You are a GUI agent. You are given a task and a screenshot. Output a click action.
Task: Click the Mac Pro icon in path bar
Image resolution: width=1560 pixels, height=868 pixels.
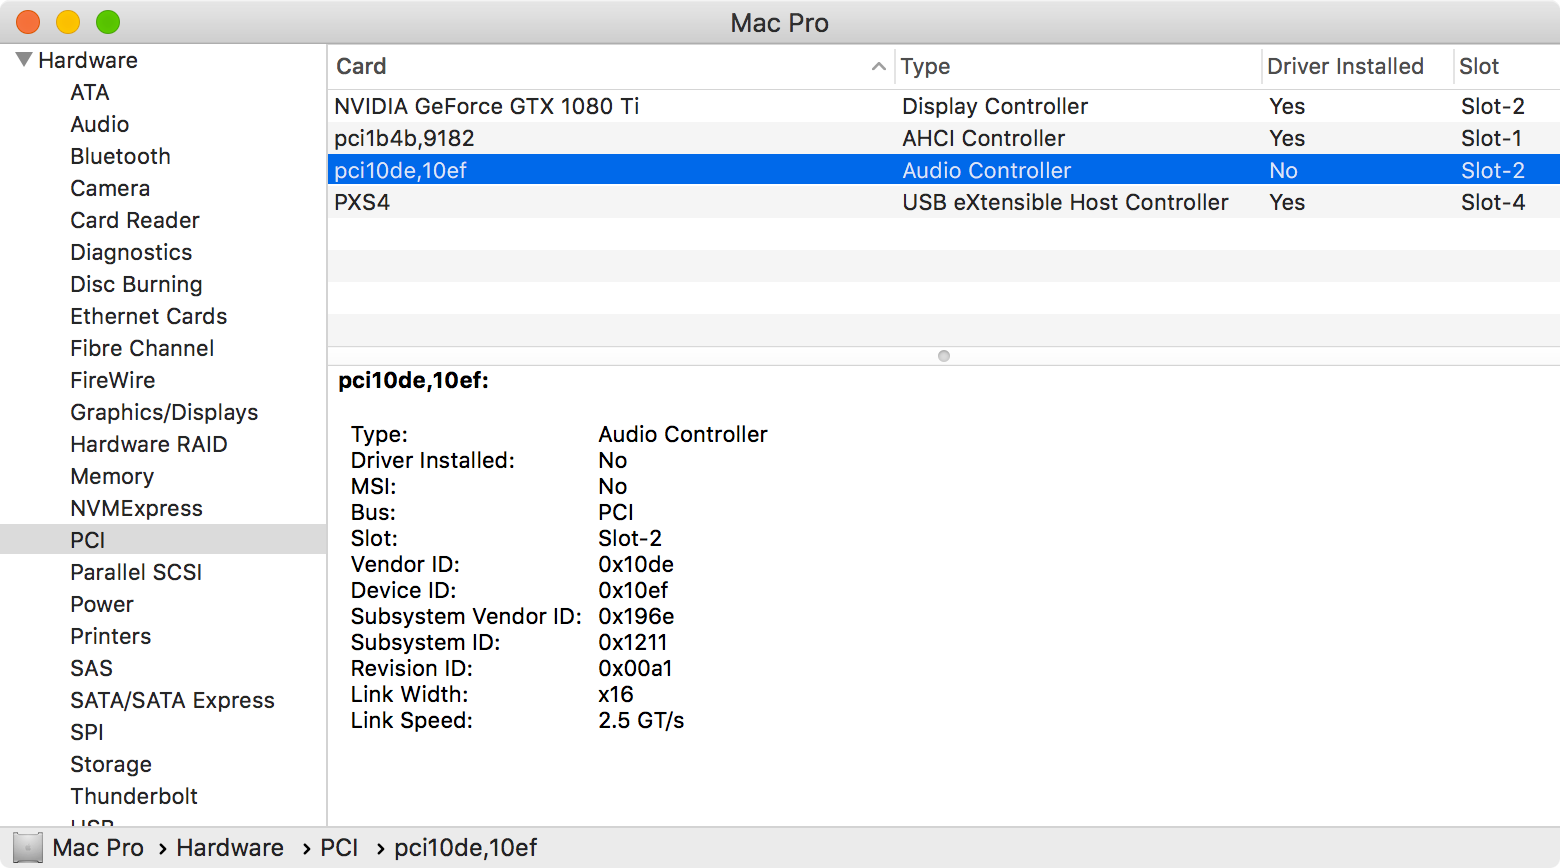(28, 848)
